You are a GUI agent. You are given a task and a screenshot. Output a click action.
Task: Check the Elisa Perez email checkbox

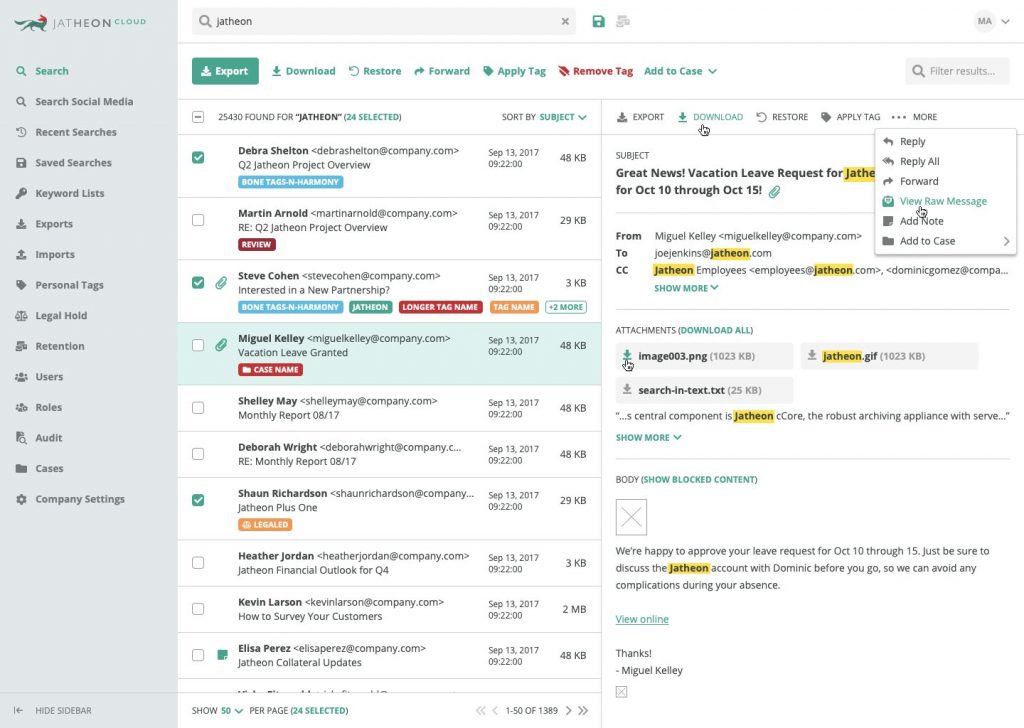coord(198,655)
